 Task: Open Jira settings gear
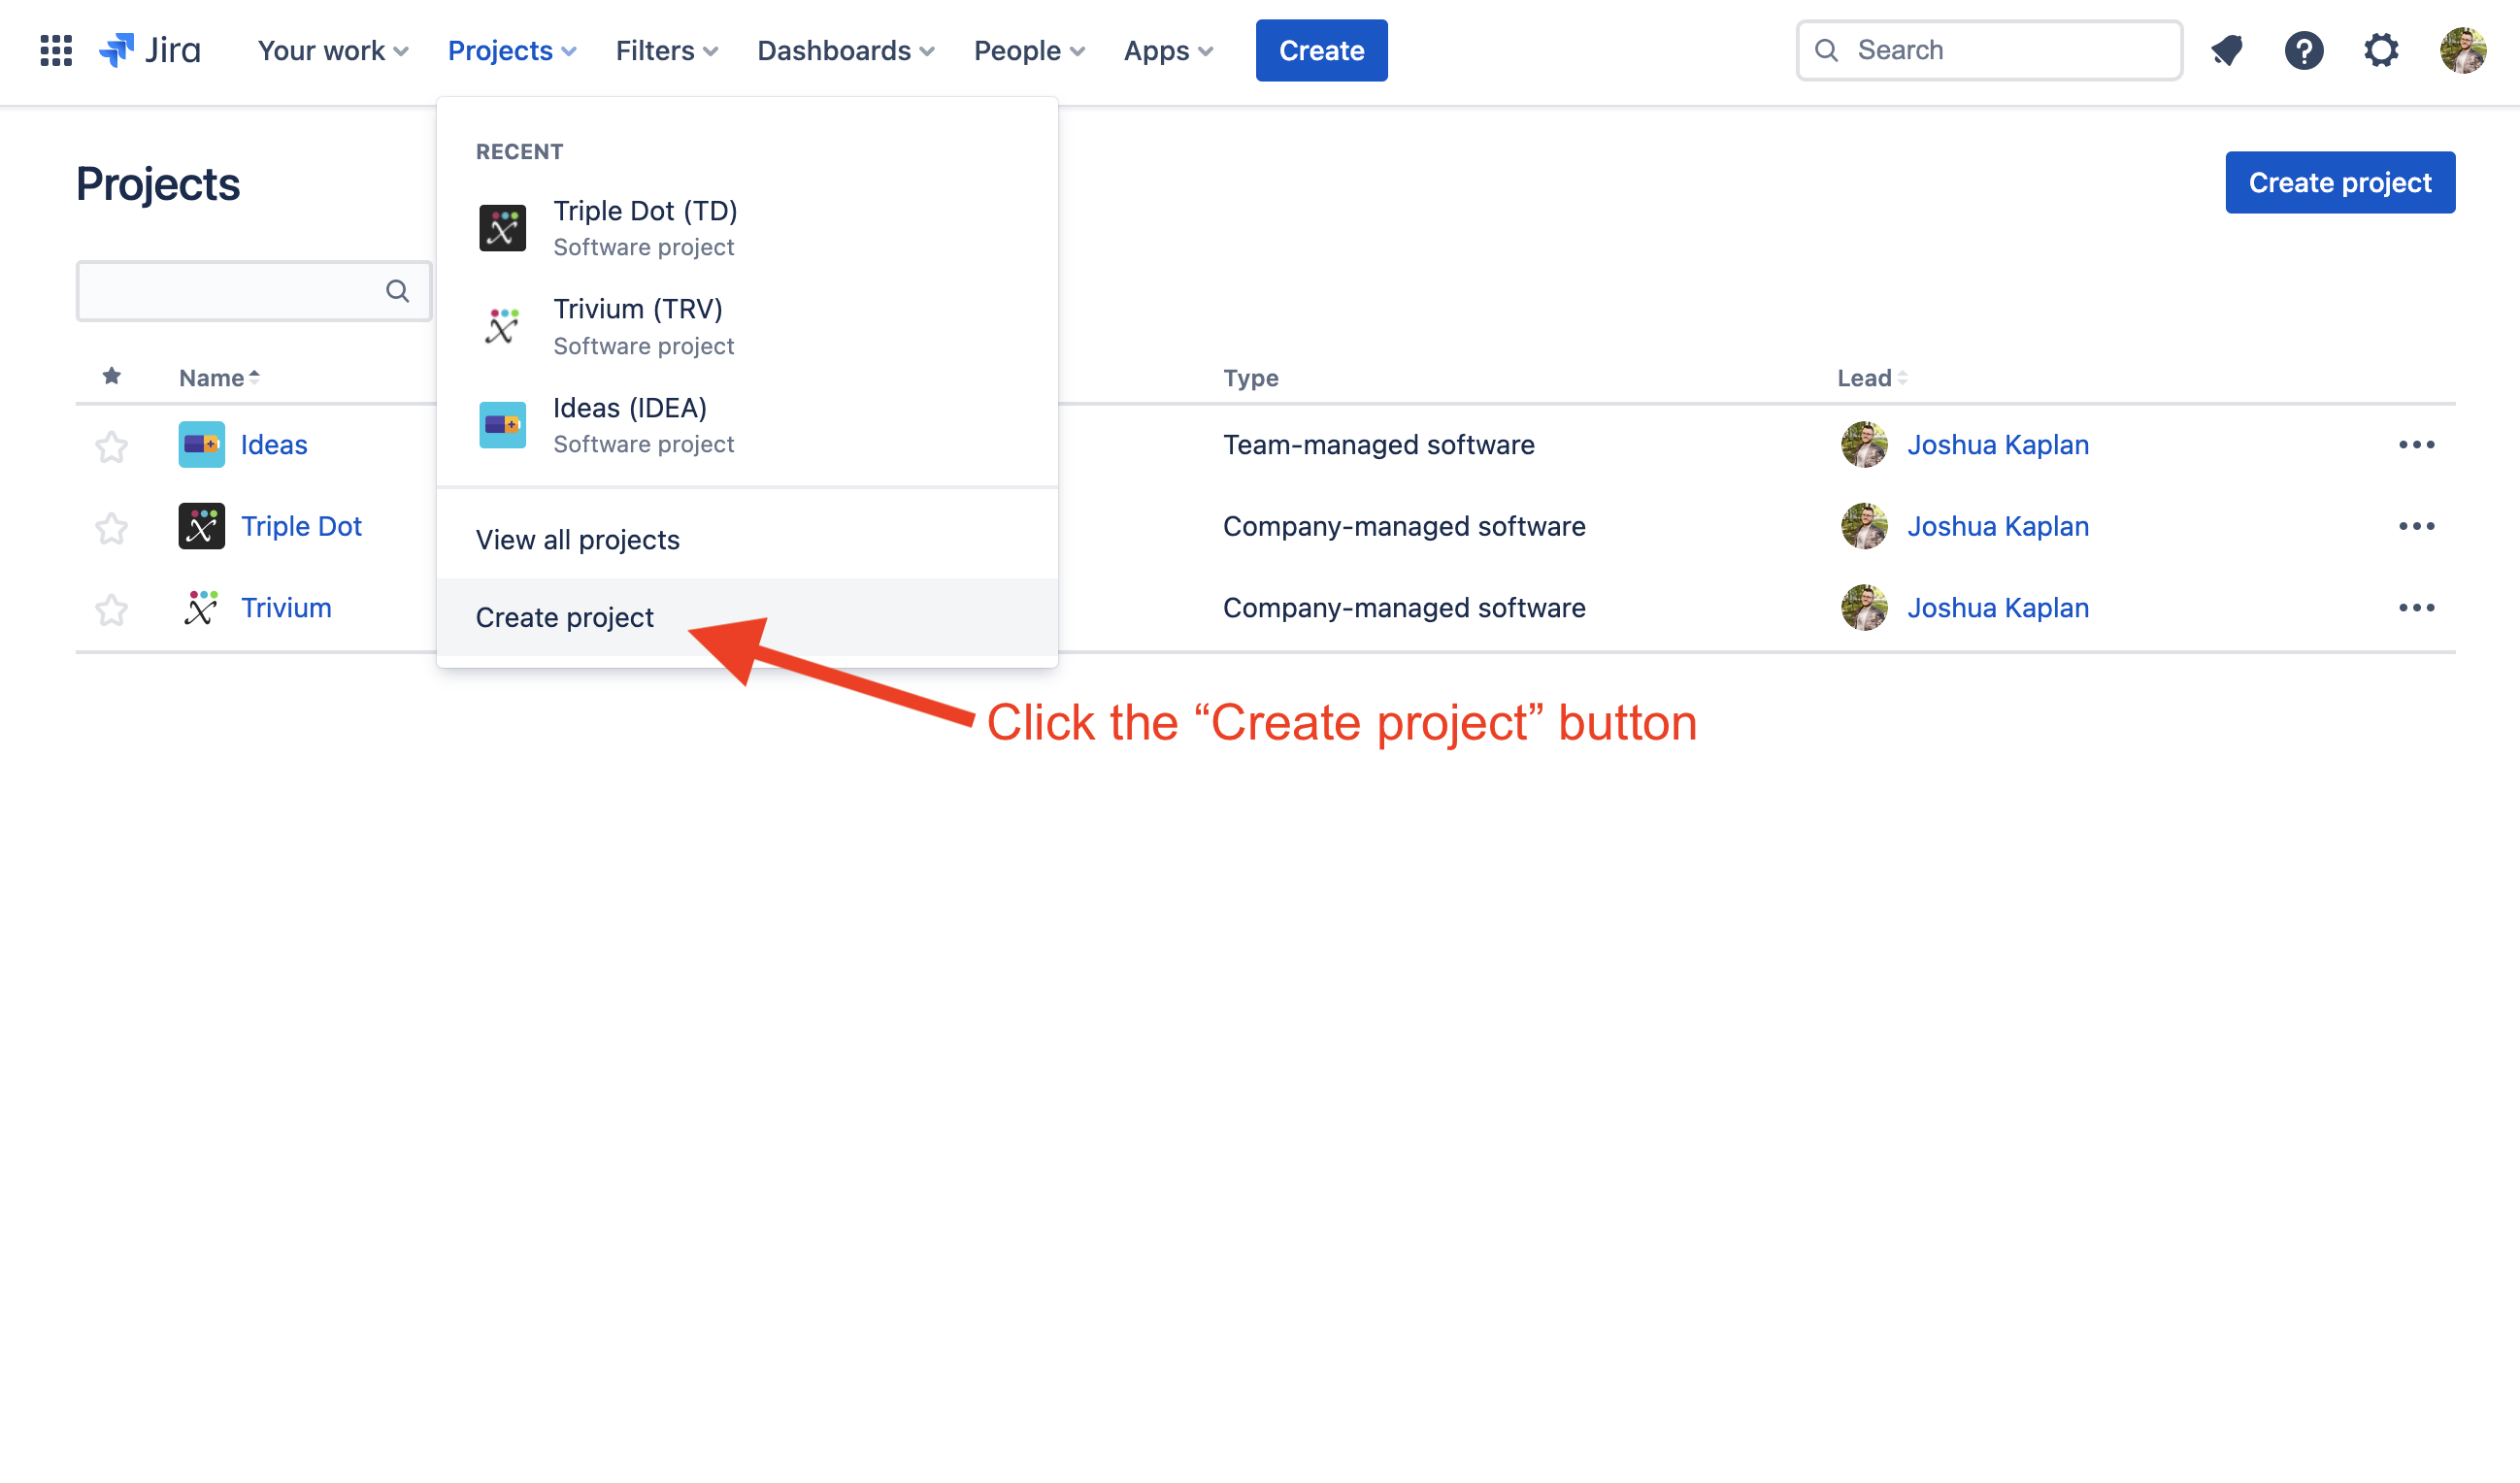[2382, 50]
